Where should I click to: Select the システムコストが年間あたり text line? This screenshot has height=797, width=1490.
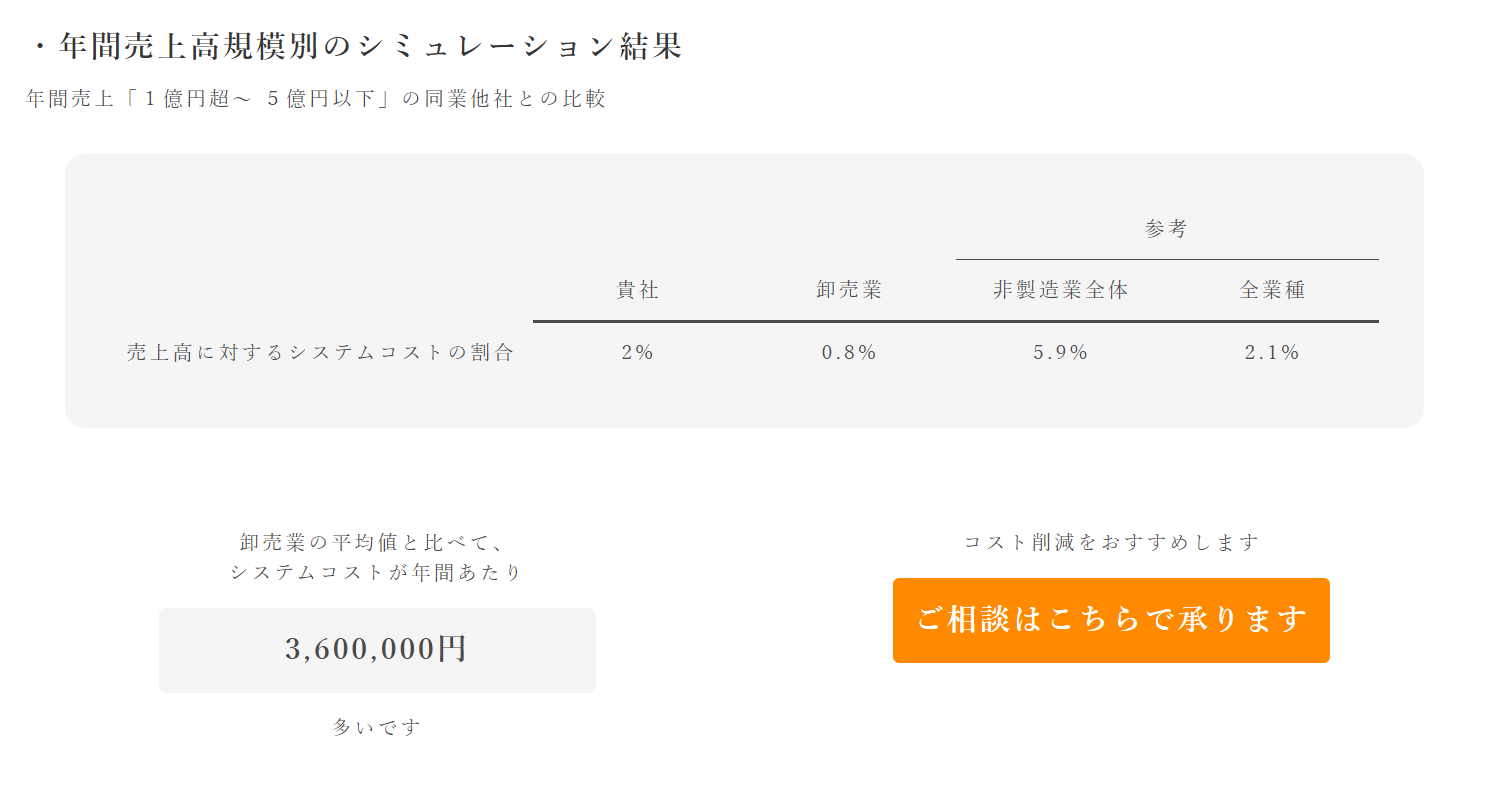[x=376, y=573]
